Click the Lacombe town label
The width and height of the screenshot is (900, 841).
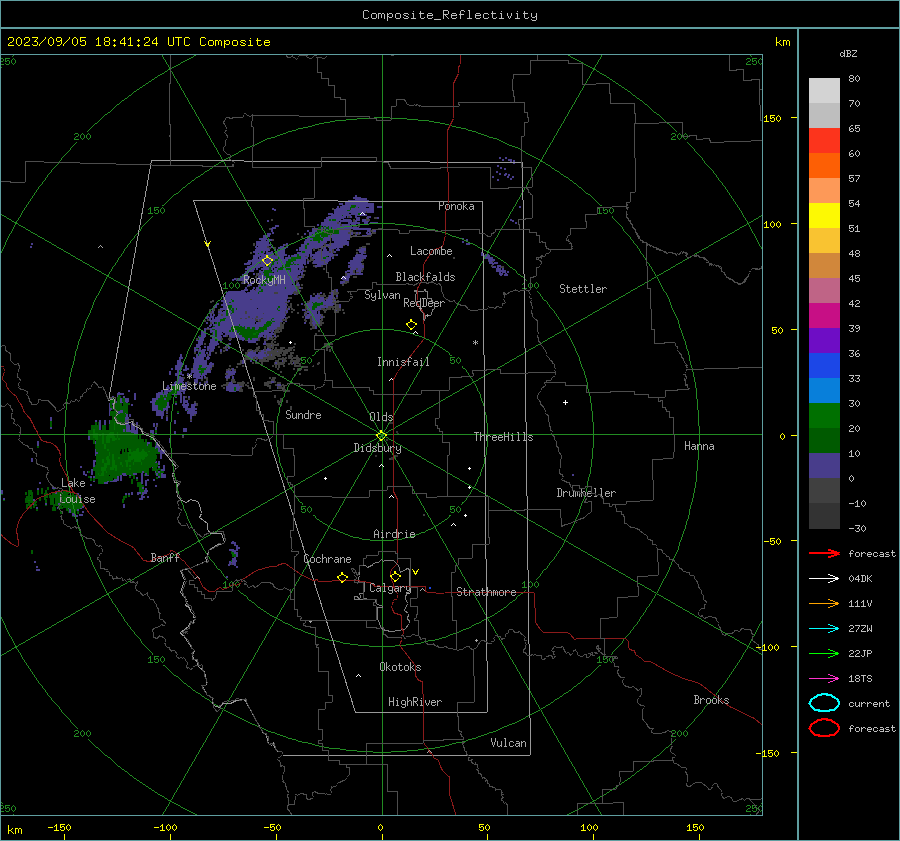point(431,251)
